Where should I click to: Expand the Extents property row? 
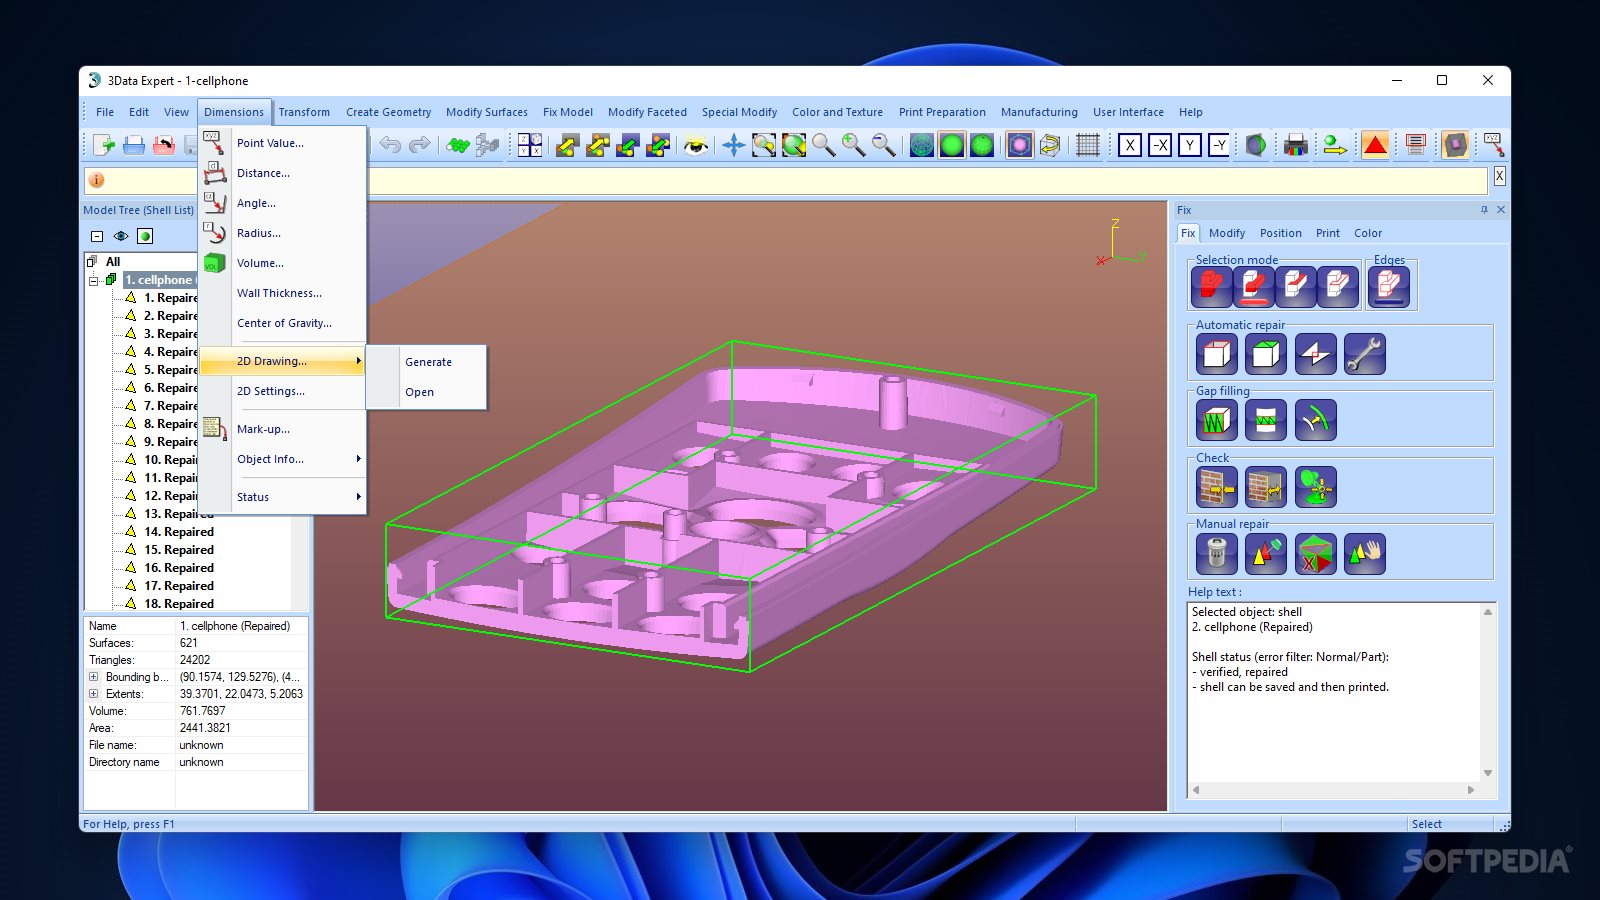click(x=94, y=694)
